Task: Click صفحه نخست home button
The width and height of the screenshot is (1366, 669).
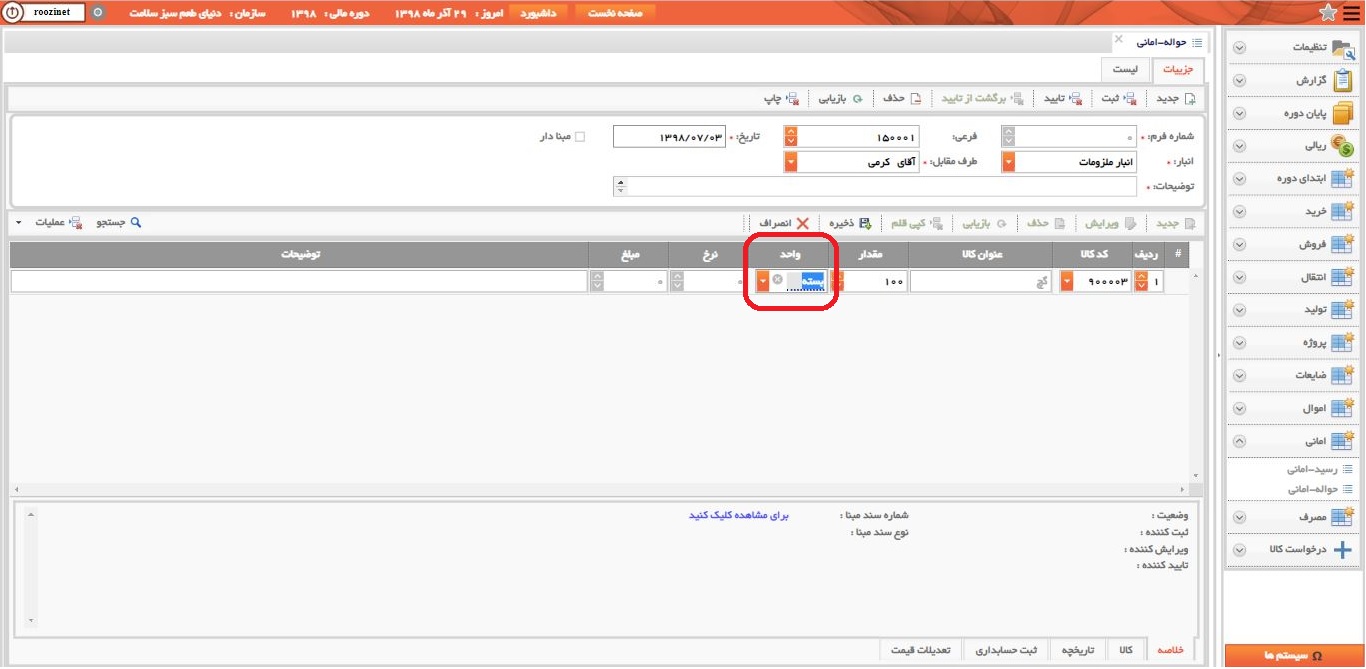Action: [616, 13]
